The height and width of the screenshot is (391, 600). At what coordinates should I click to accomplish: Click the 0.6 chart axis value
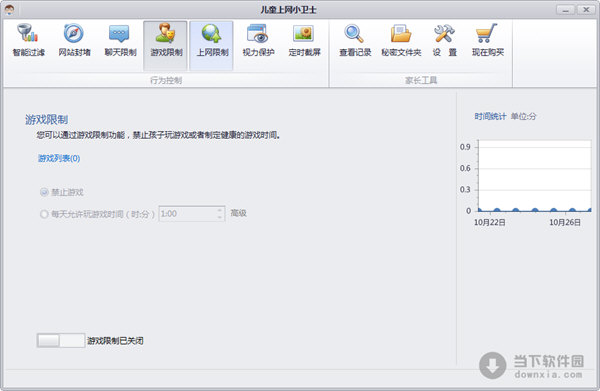pos(465,168)
